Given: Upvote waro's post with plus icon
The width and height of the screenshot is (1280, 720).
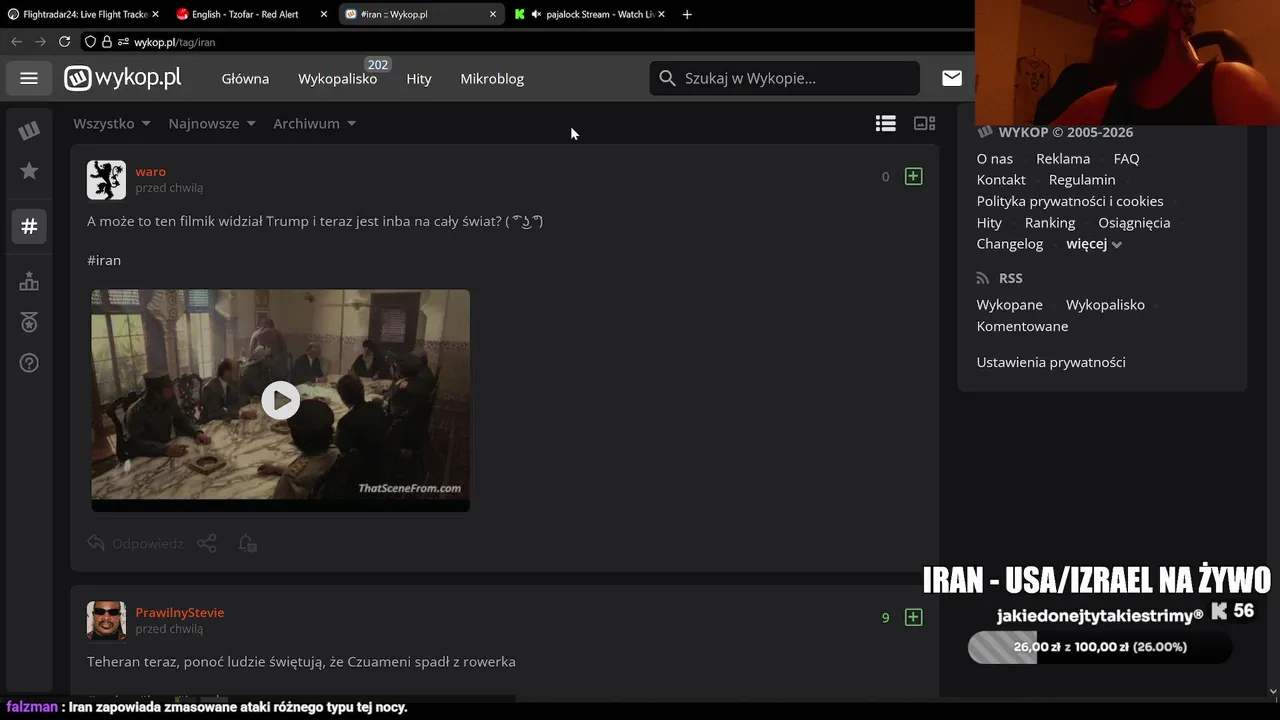Looking at the screenshot, I should (x=913, y=176).
